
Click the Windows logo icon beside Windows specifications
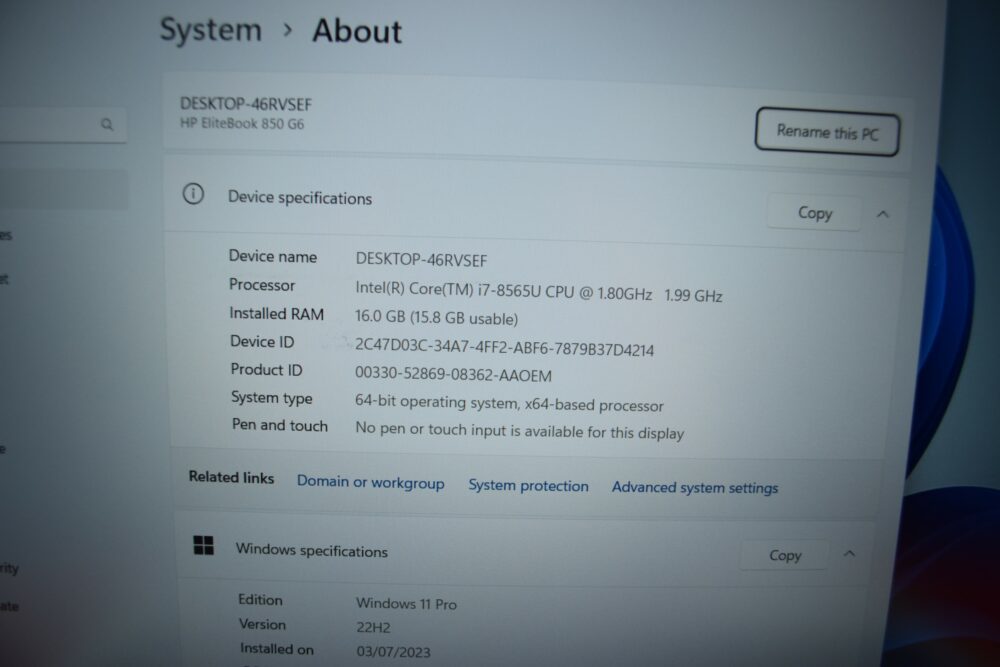tap(203, 545)
